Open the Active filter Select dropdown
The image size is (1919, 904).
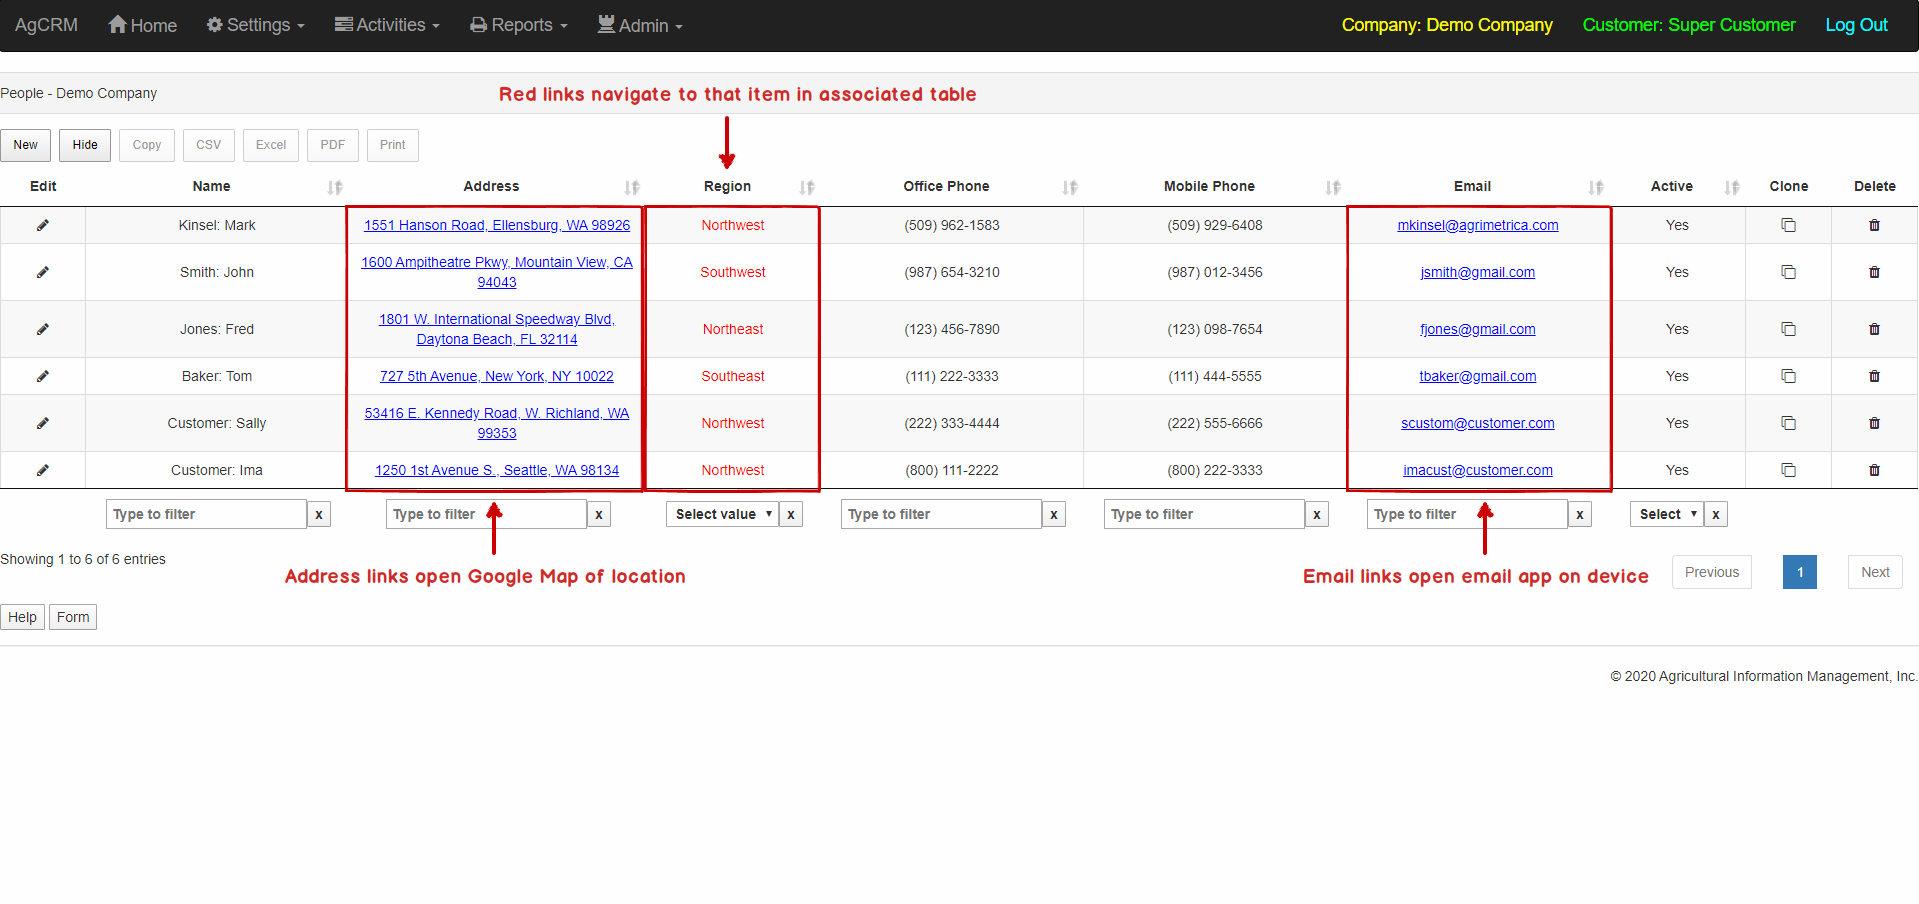pos(1666,514)
